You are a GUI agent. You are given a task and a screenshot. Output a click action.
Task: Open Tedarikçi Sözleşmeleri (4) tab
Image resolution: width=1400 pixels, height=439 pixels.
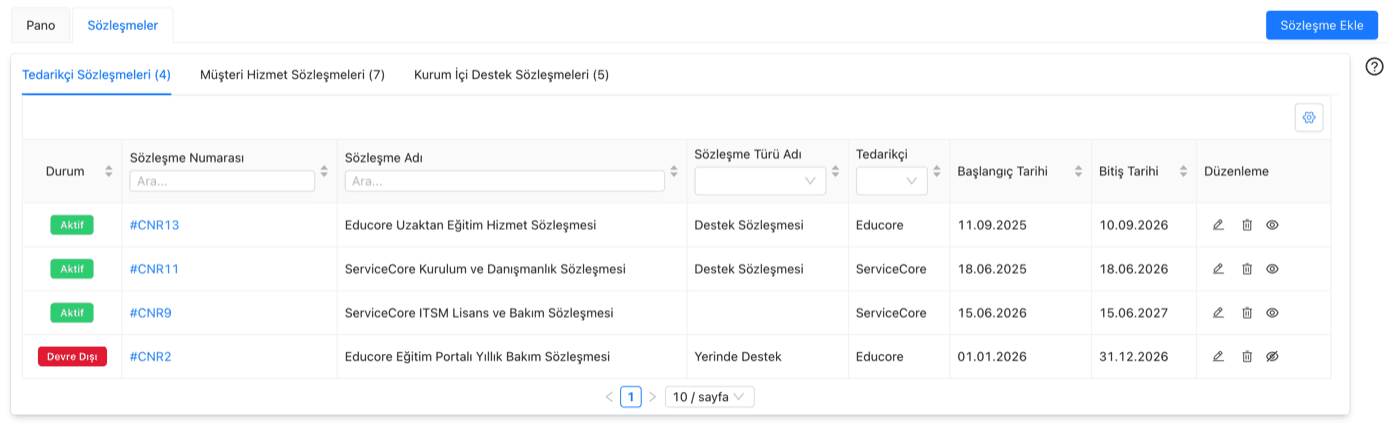[96, 75]
